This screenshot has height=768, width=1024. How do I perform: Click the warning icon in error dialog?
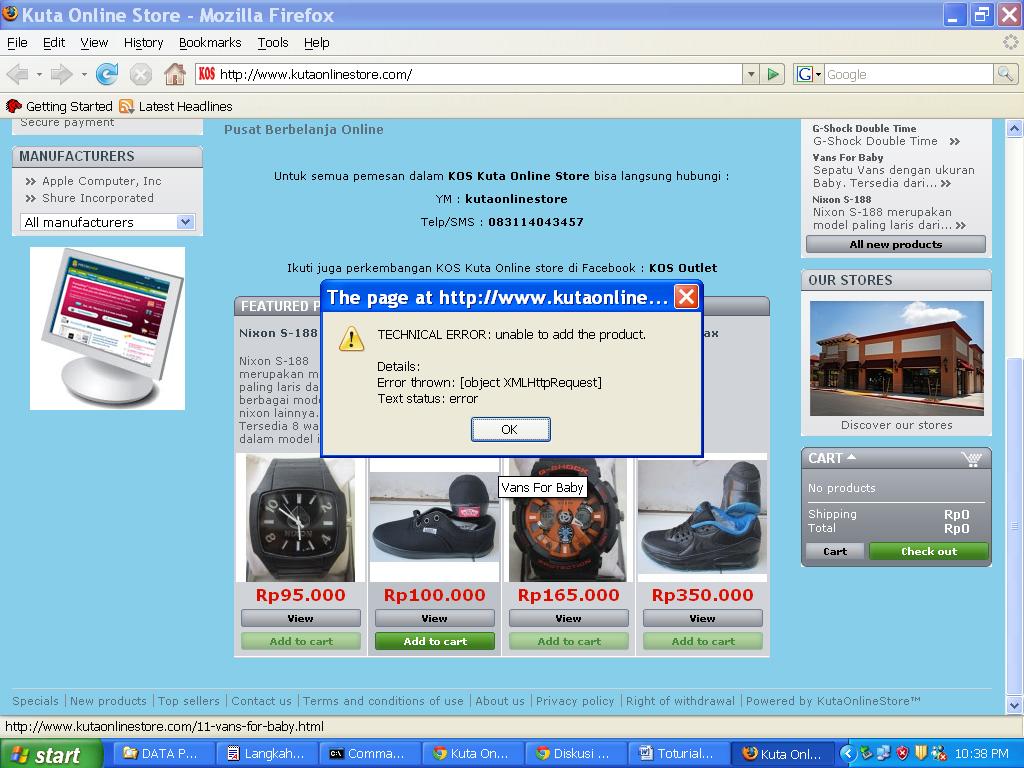351,338
